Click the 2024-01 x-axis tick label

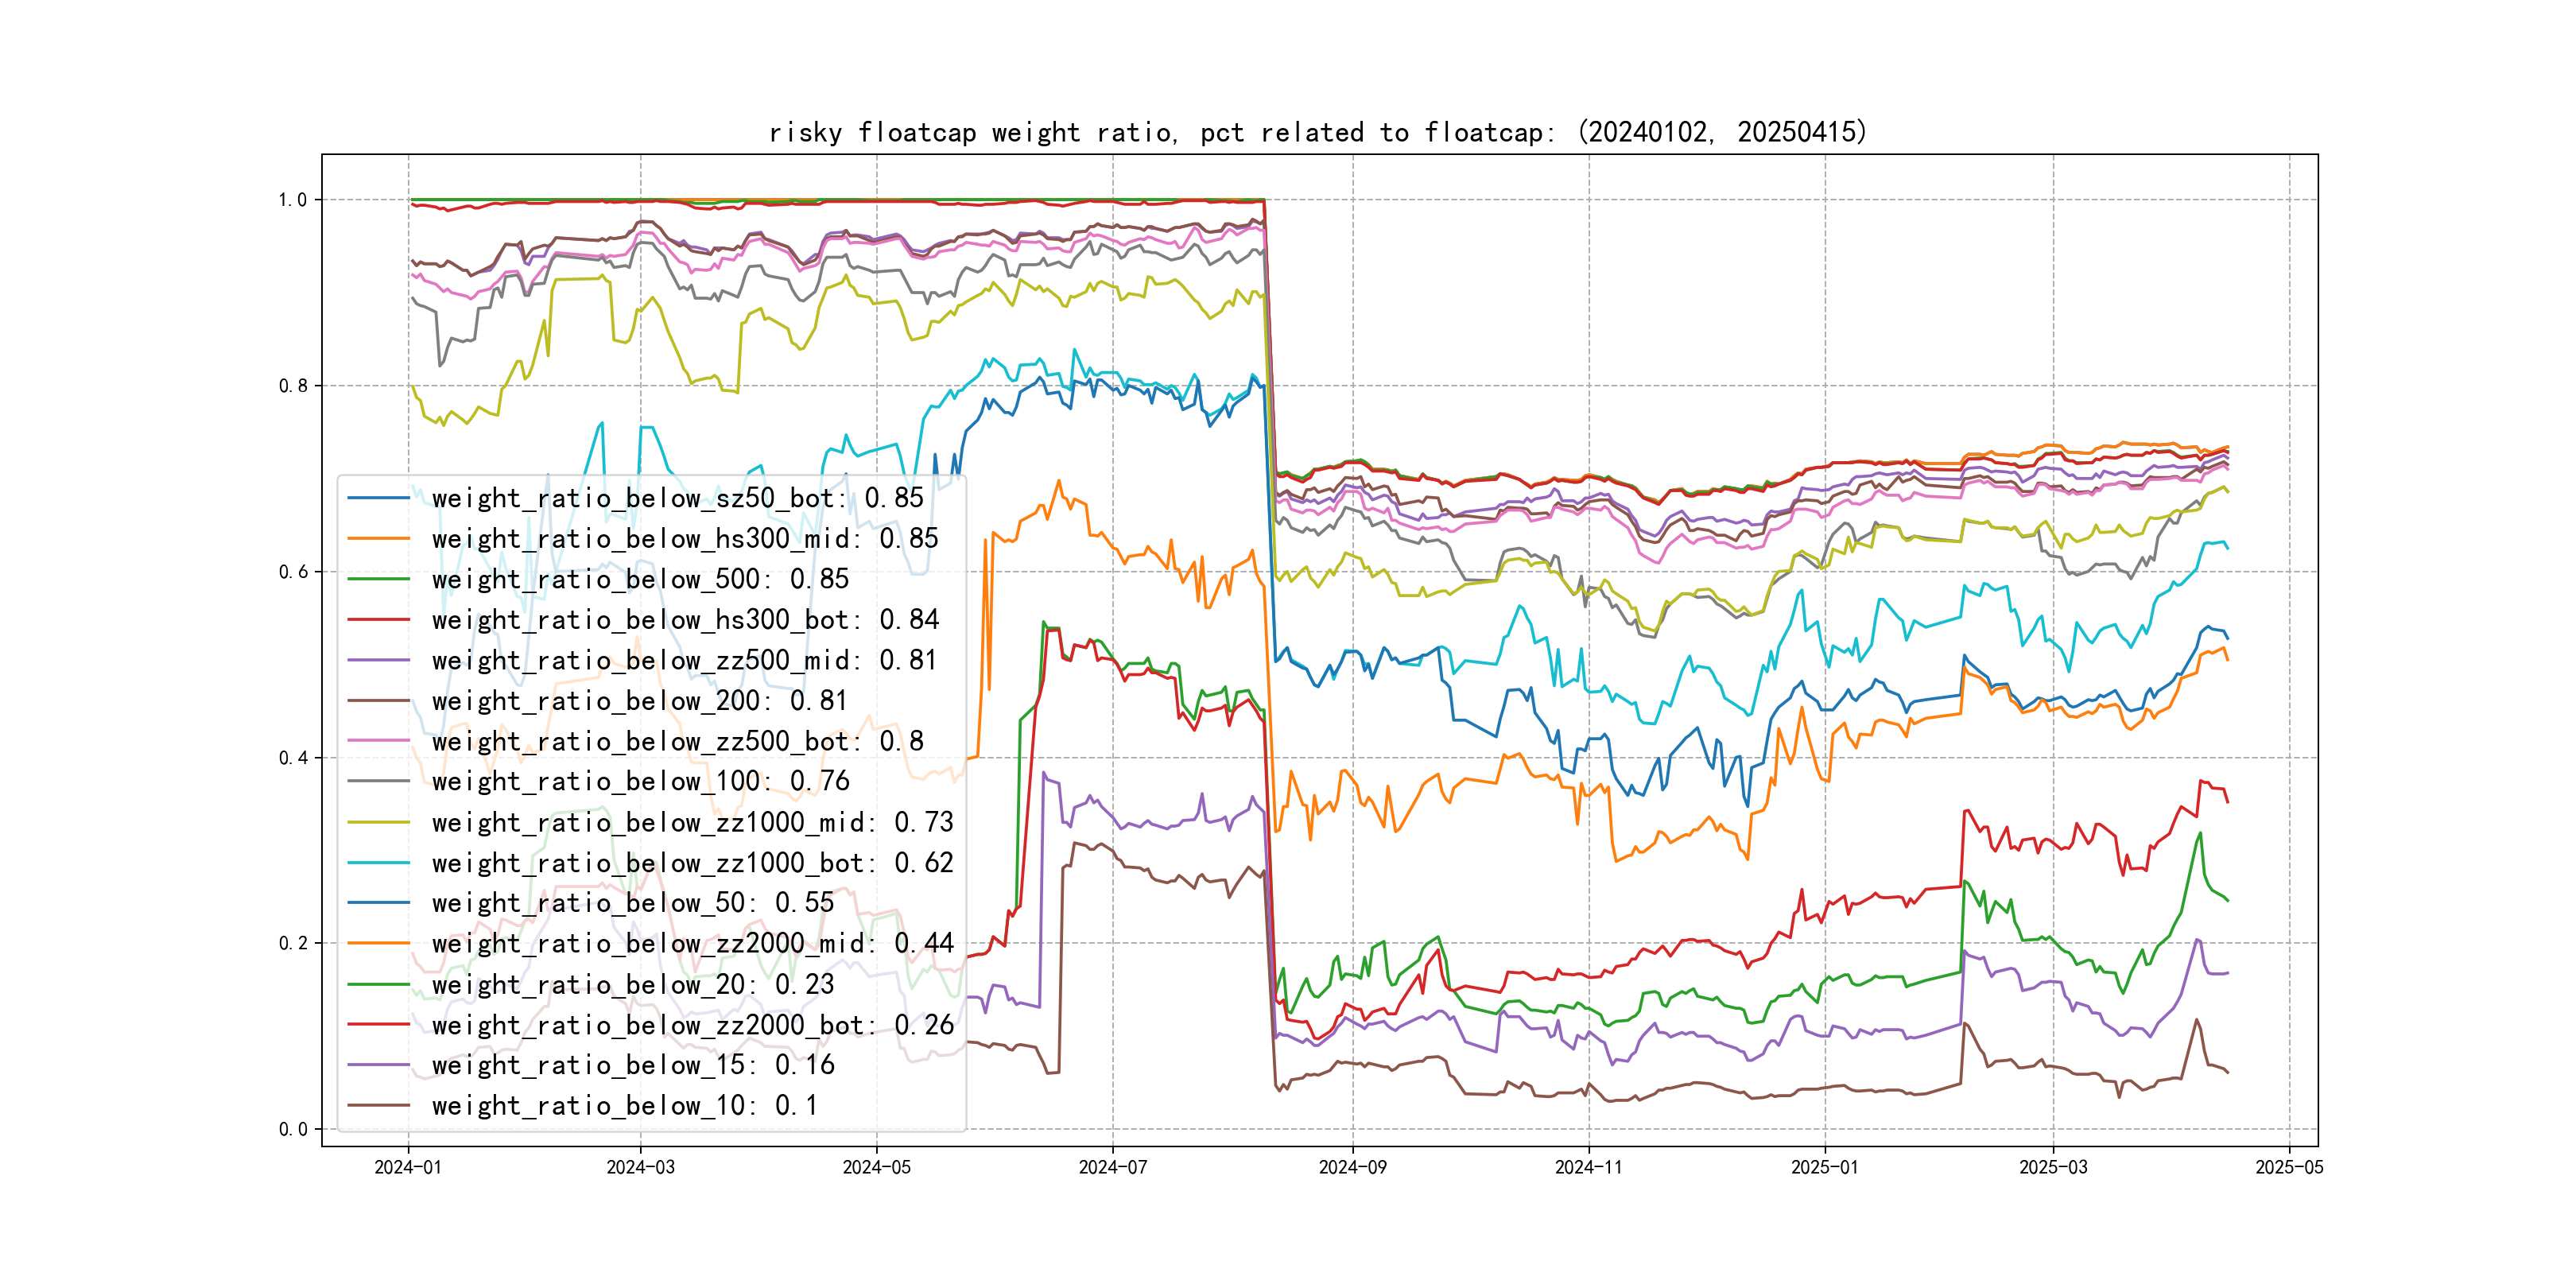(x=407, y=1167)
